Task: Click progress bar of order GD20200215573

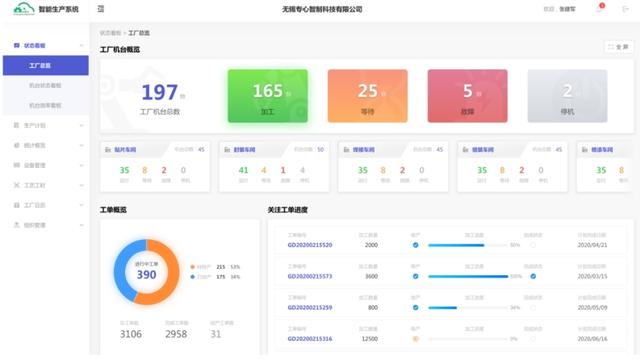Action: click(x=468, y=276)
